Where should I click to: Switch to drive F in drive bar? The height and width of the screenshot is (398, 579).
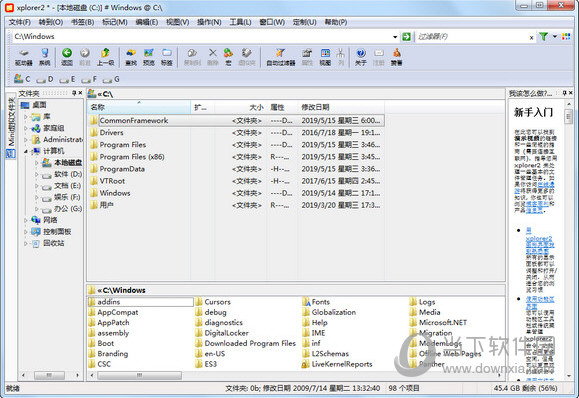coord(89,79)
